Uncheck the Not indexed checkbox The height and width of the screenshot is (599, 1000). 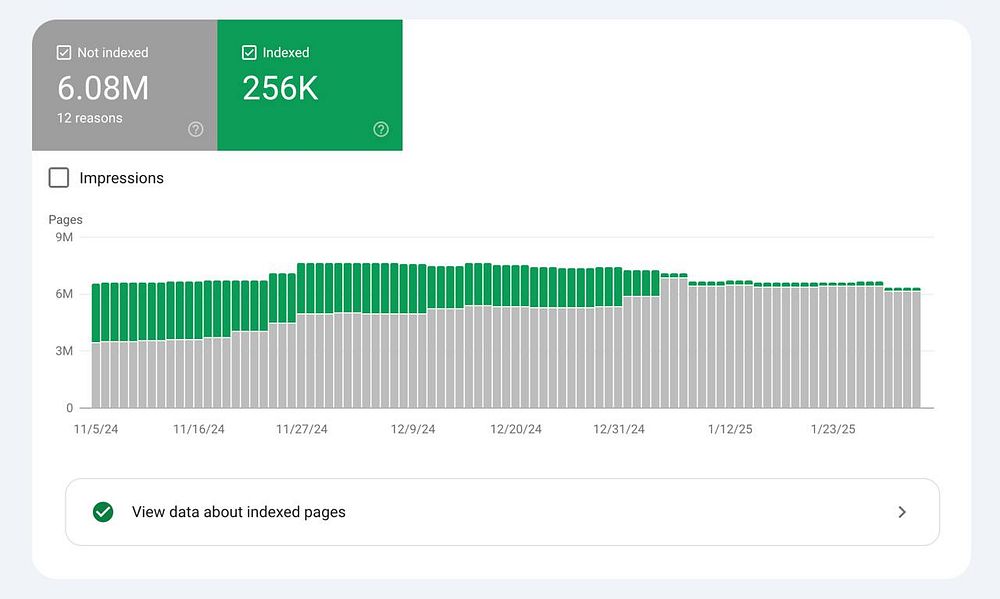65,53
